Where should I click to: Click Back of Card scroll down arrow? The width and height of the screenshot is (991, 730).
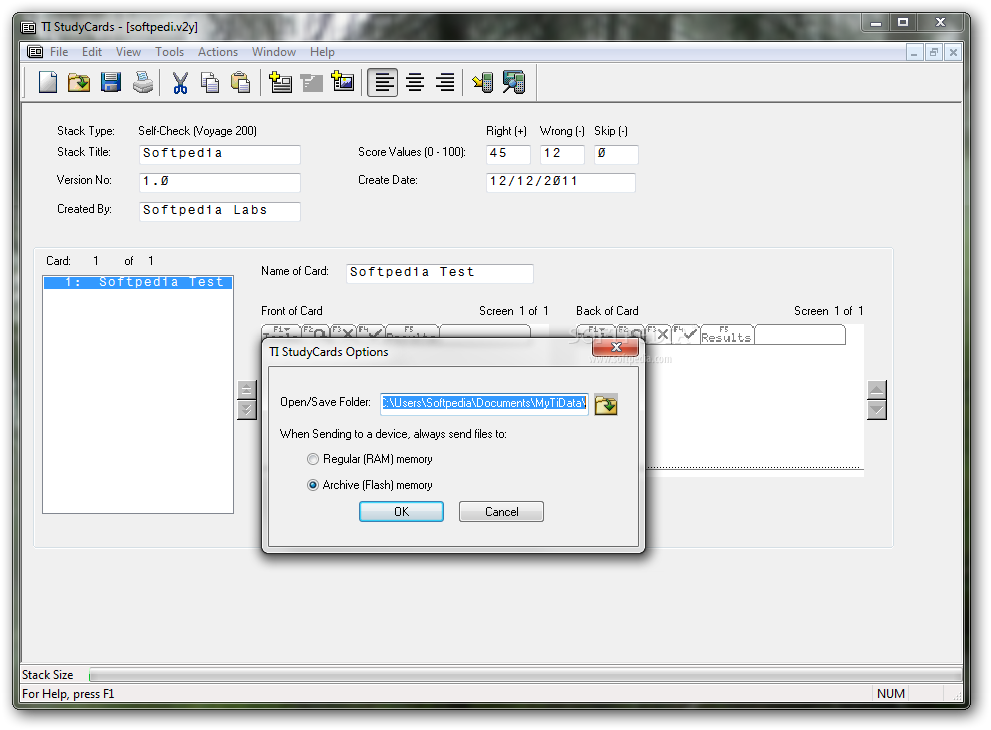tap(877, 410)
